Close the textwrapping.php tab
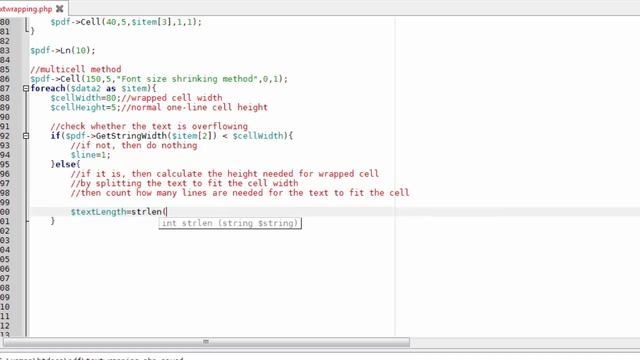This screenshot has height=360, width=640. [60, 9]
